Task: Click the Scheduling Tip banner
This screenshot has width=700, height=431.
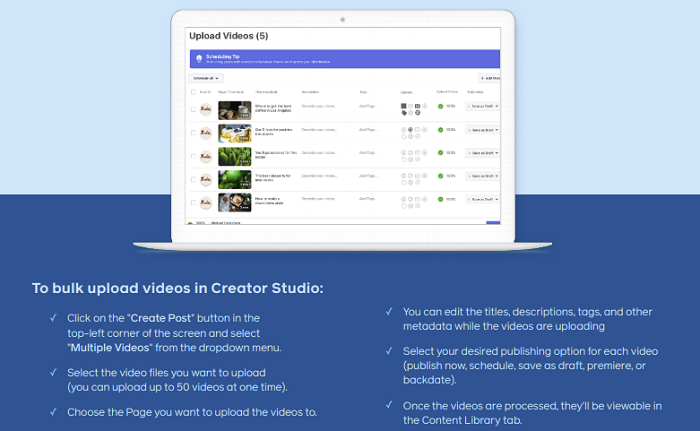Action: 345,59
